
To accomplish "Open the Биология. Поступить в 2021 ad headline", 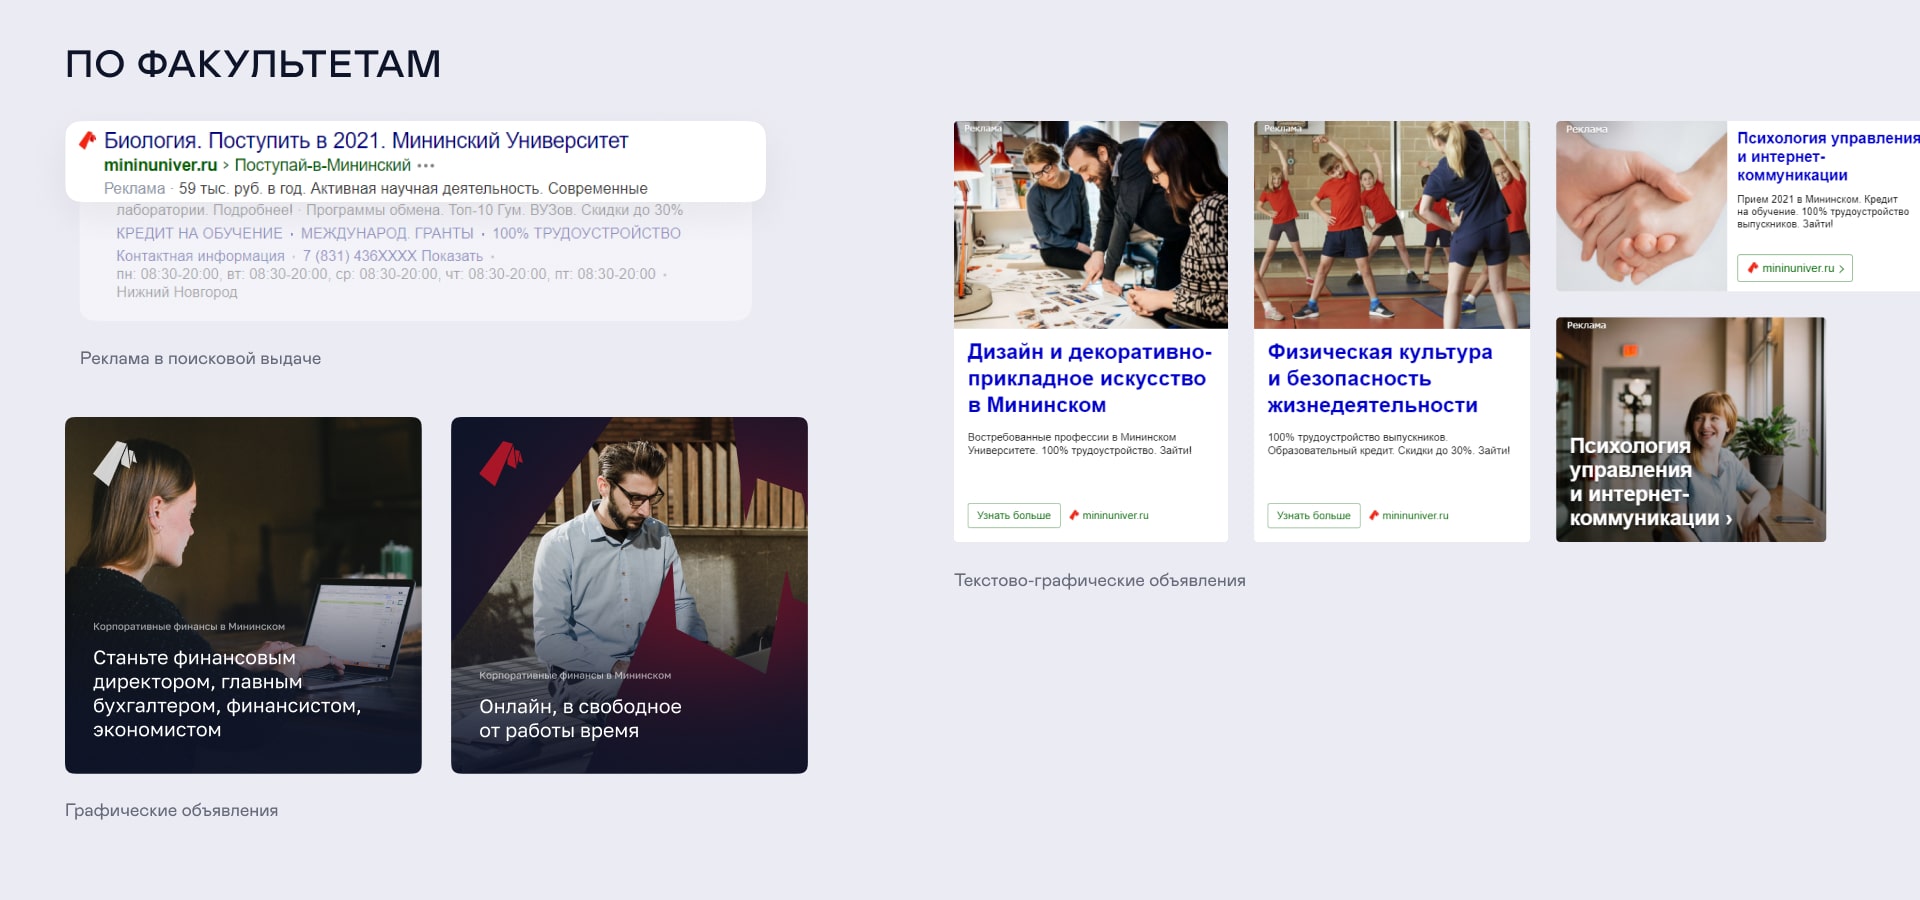I will [366, 141].
